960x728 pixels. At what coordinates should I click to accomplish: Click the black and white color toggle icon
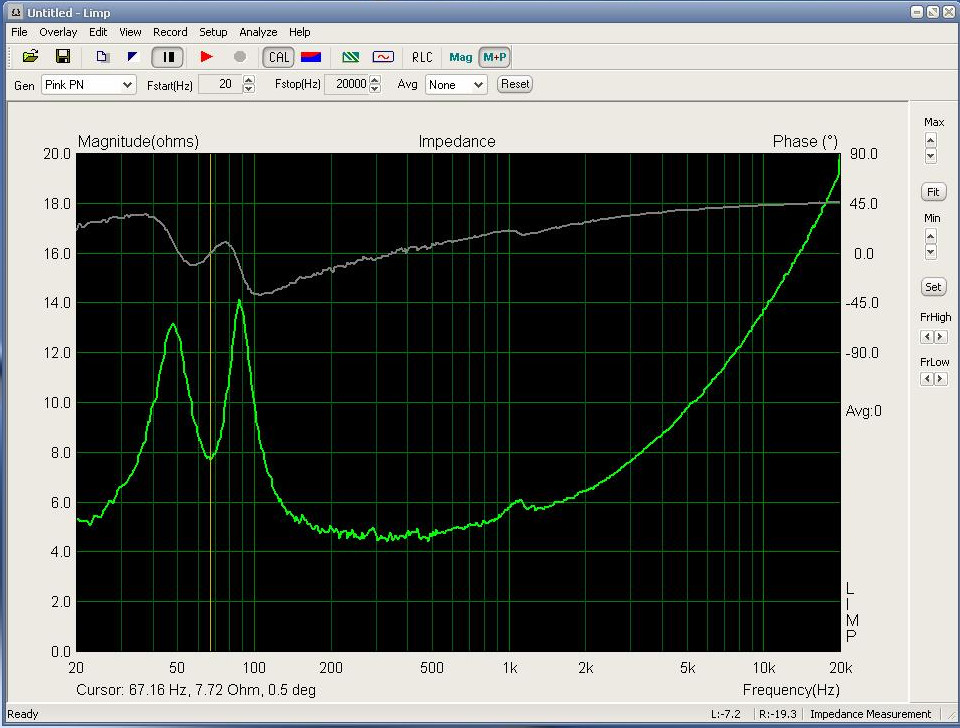pyautogui.click(x=133, y=57)
